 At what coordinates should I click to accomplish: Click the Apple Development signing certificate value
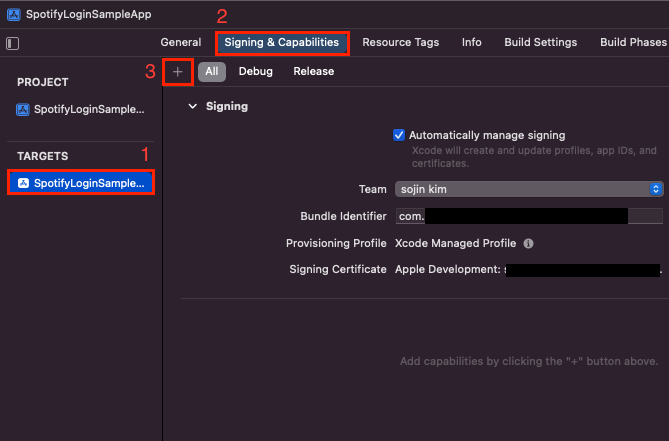pyautogui.click(x=528, y=270)
